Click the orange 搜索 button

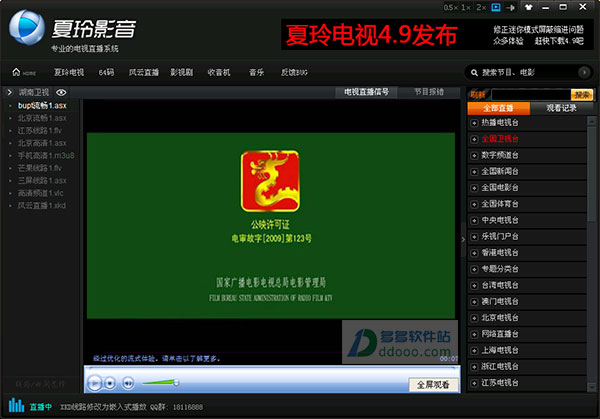582,95
